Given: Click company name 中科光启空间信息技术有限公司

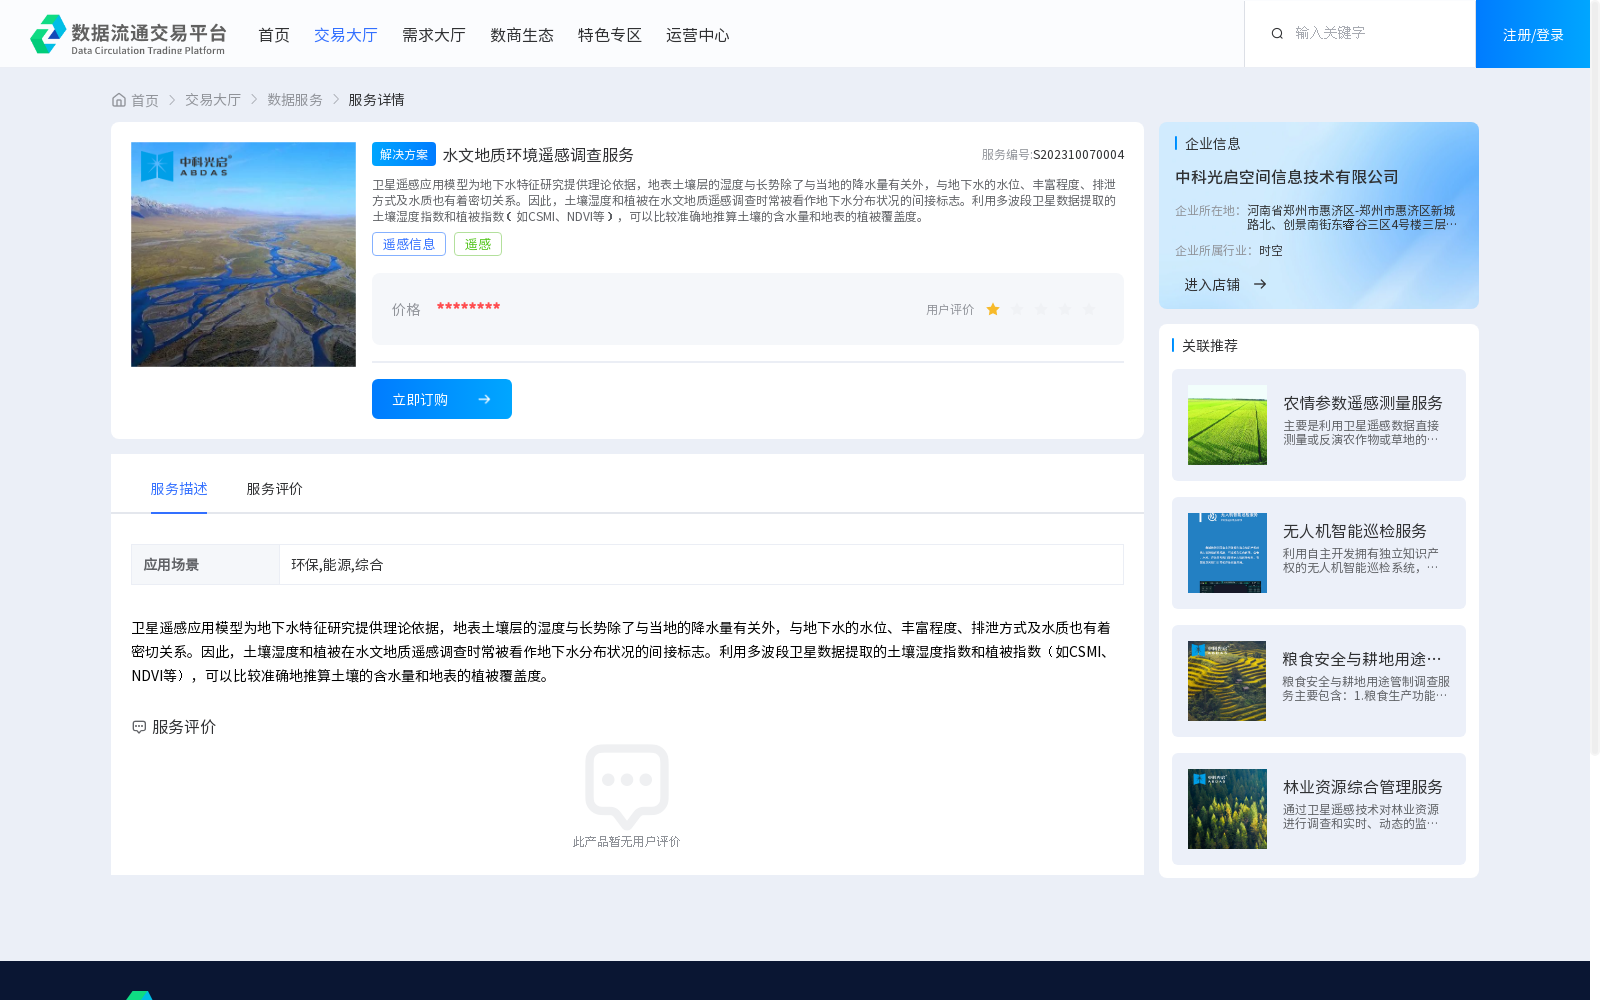Looking at the screenshot, I should point(1287,177).
